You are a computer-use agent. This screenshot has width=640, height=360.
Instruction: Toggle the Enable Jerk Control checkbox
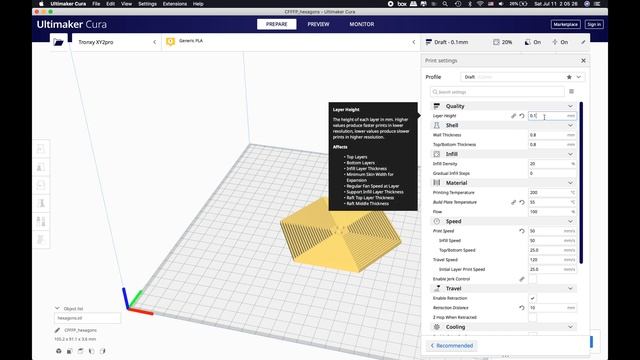click(x=533, y=279)
